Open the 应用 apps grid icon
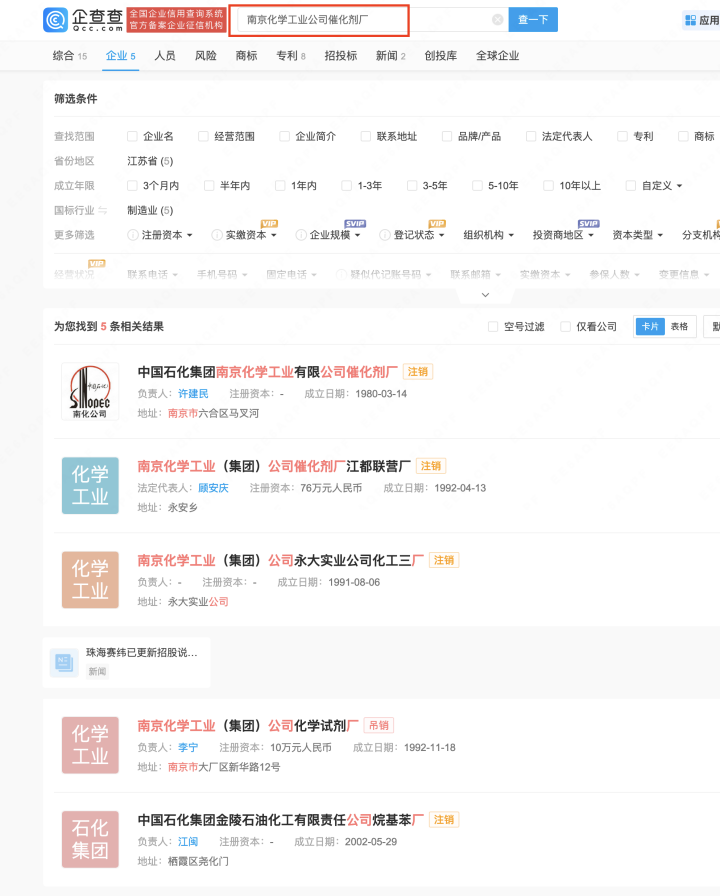The image size is (720, 896). coord(690,21)
